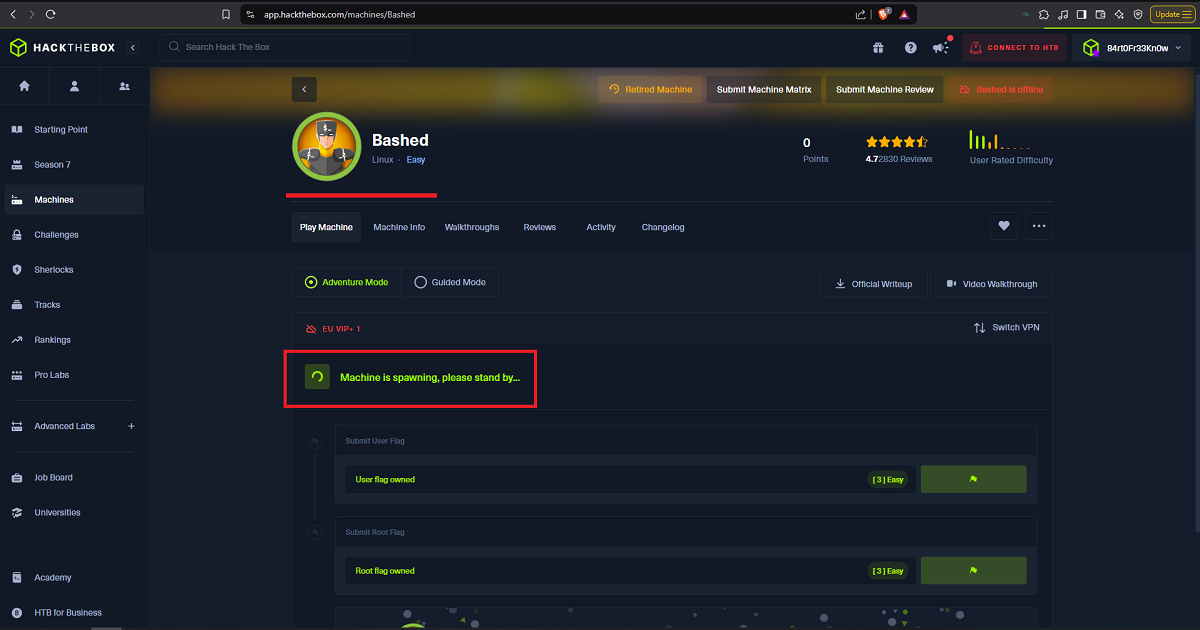Collapse the left sidebar with the chevron
Viewport: 1200px width, 630px height.
(133, 47)
